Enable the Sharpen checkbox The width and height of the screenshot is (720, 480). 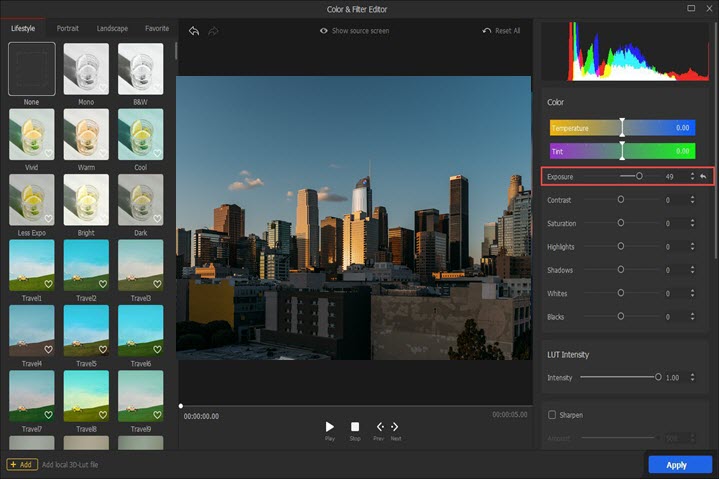click(x=552, y=414)
